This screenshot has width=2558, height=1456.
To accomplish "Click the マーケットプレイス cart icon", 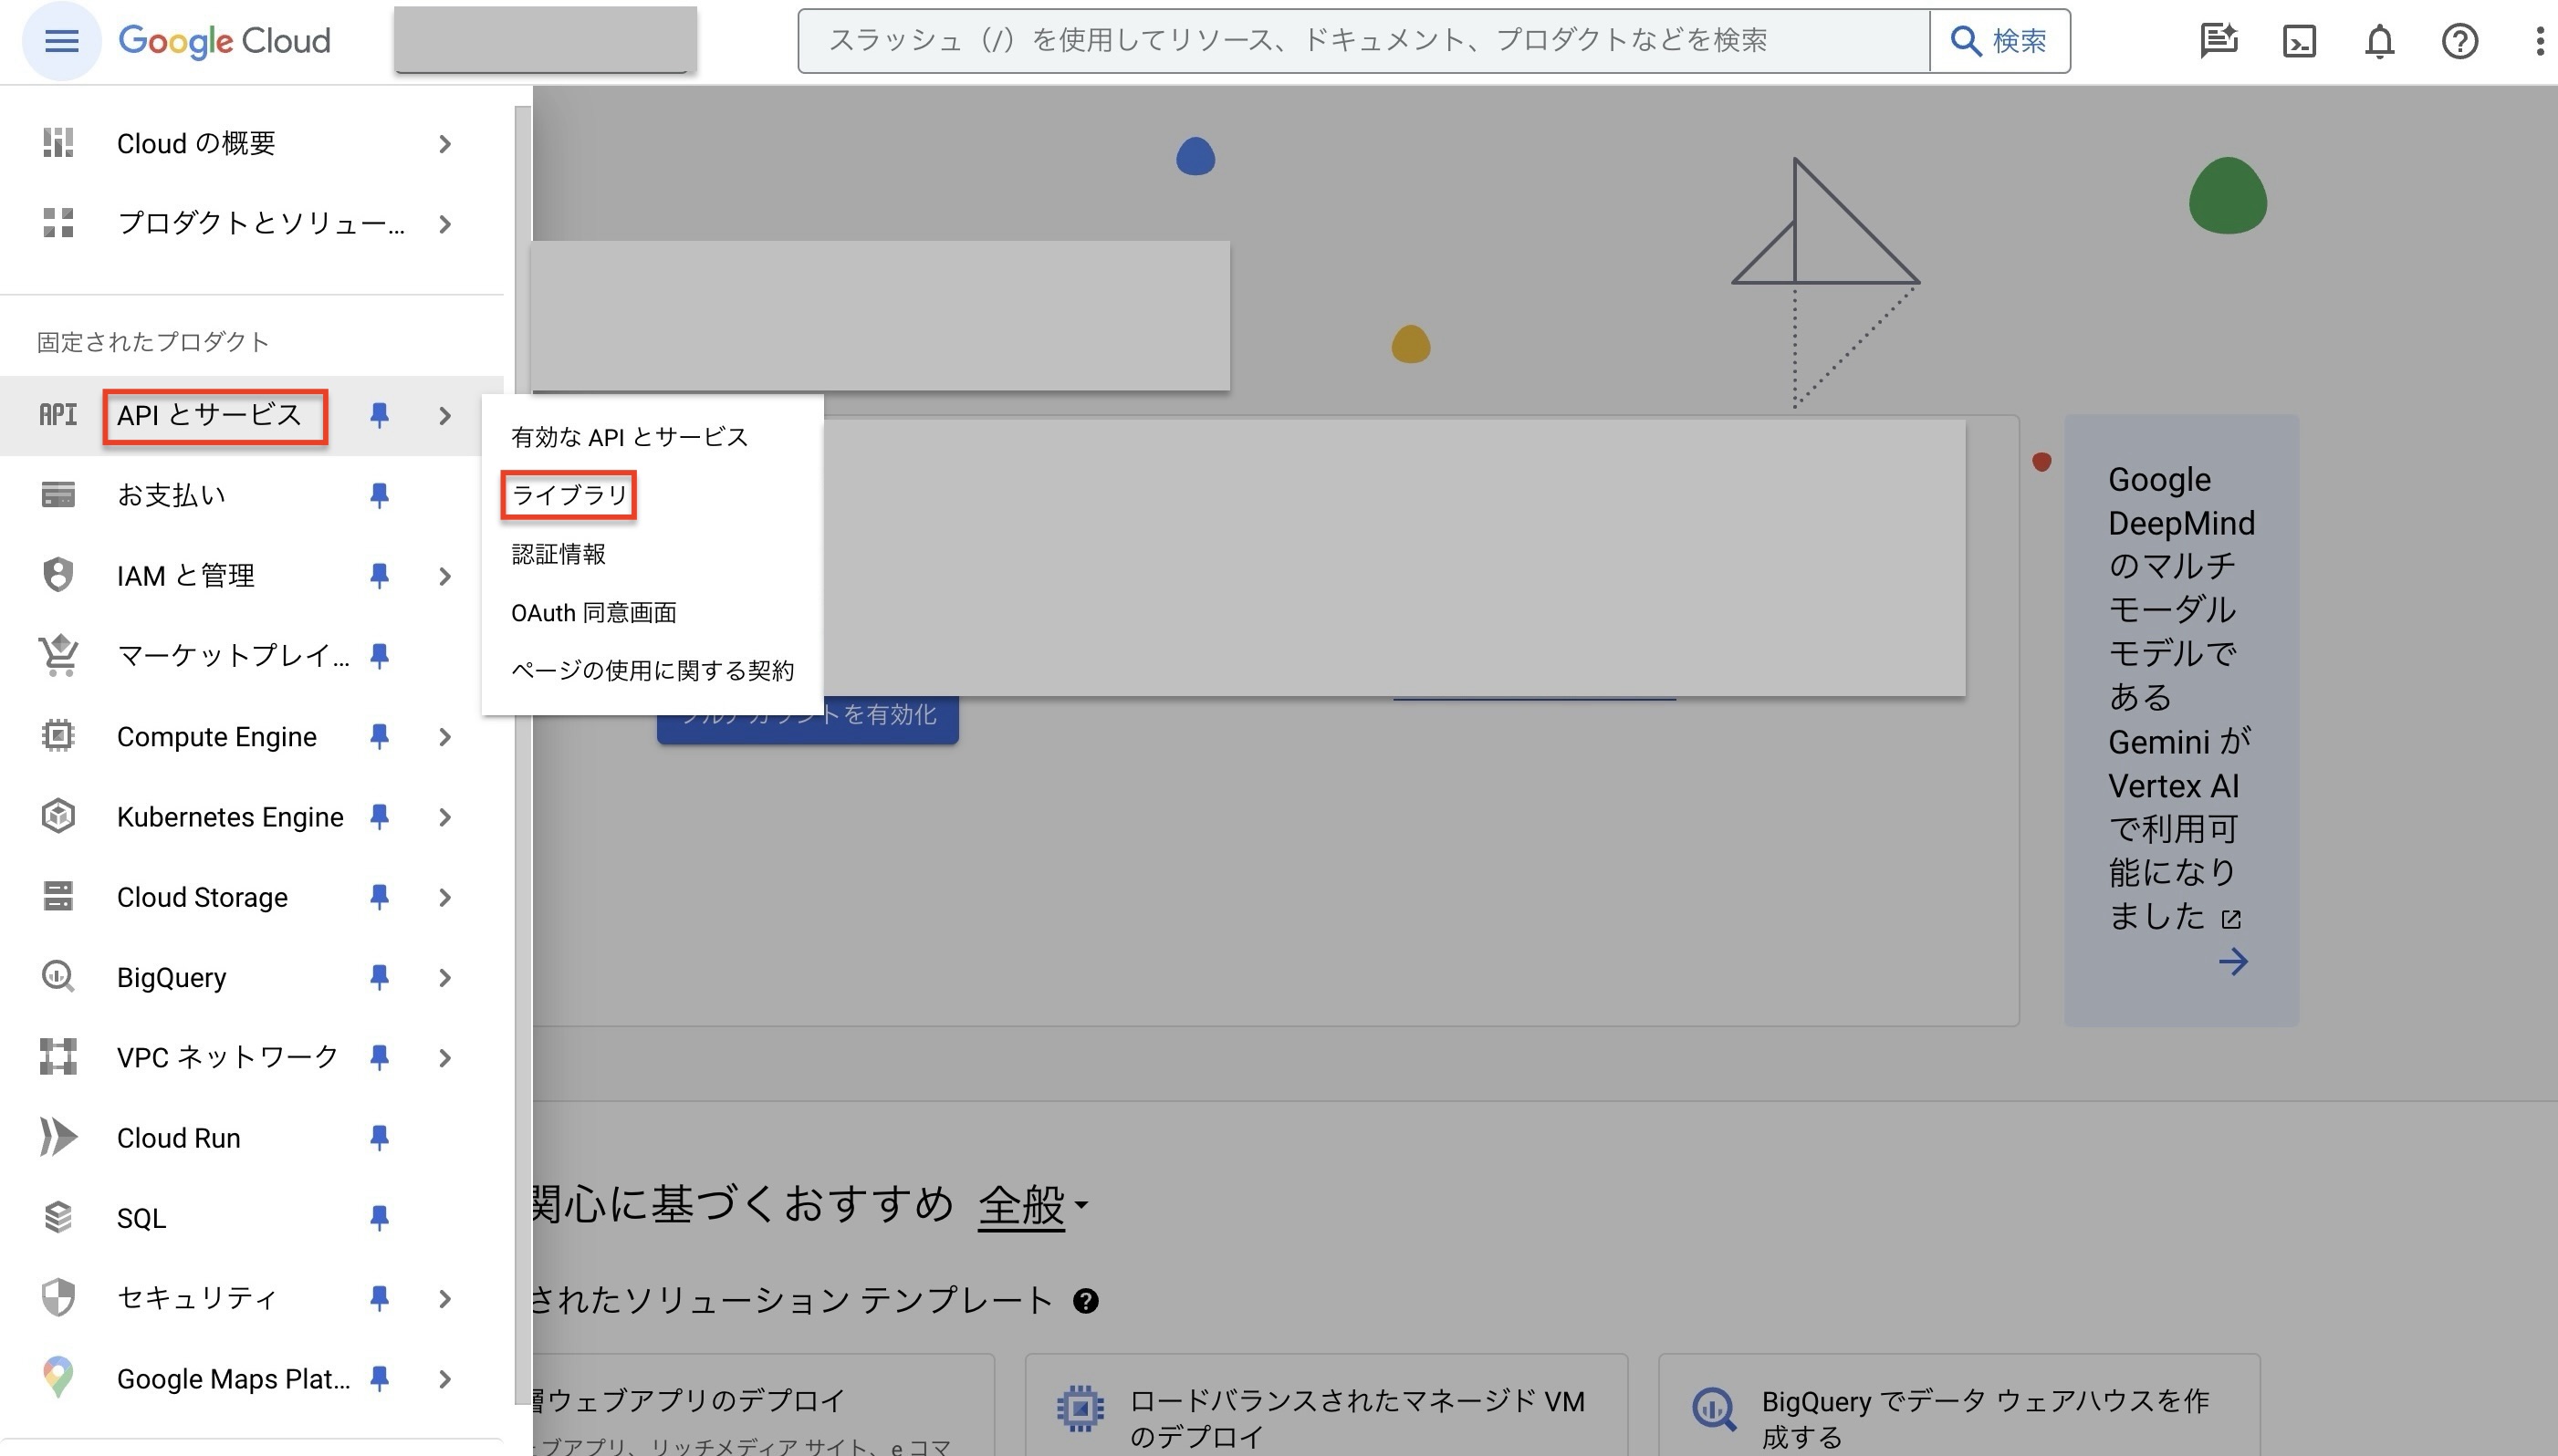I will point(58,655).
